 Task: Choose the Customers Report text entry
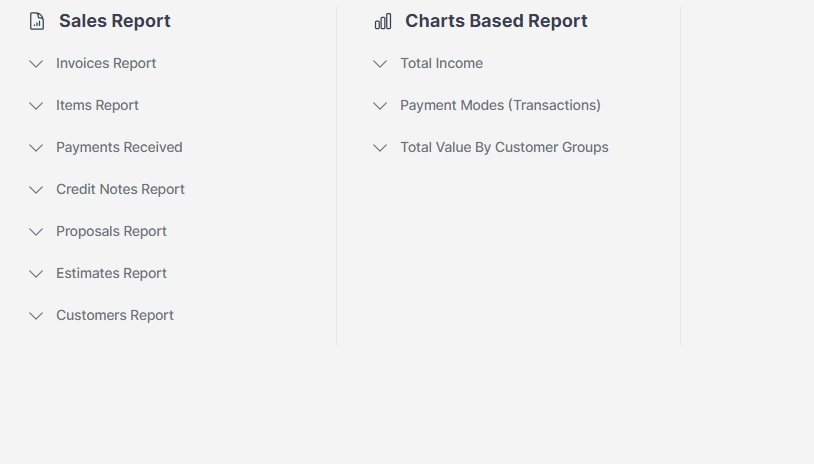coord(115,315)
